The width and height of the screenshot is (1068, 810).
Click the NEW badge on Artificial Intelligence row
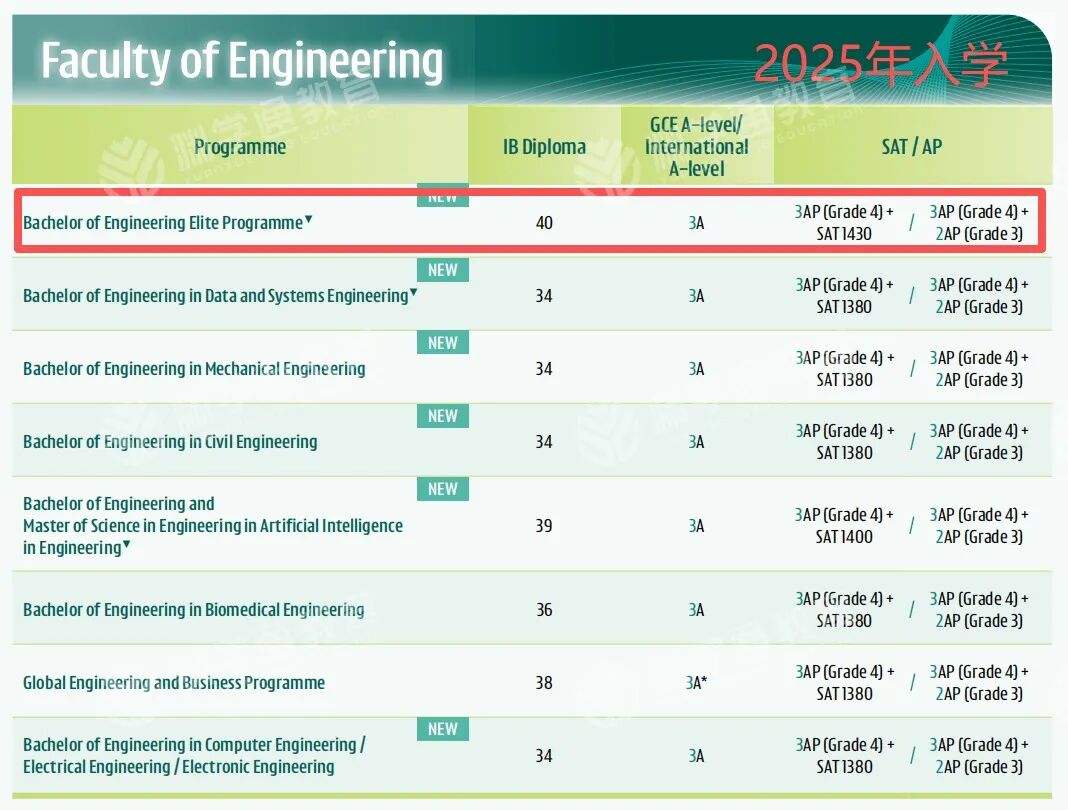click(x=442, y=489)
